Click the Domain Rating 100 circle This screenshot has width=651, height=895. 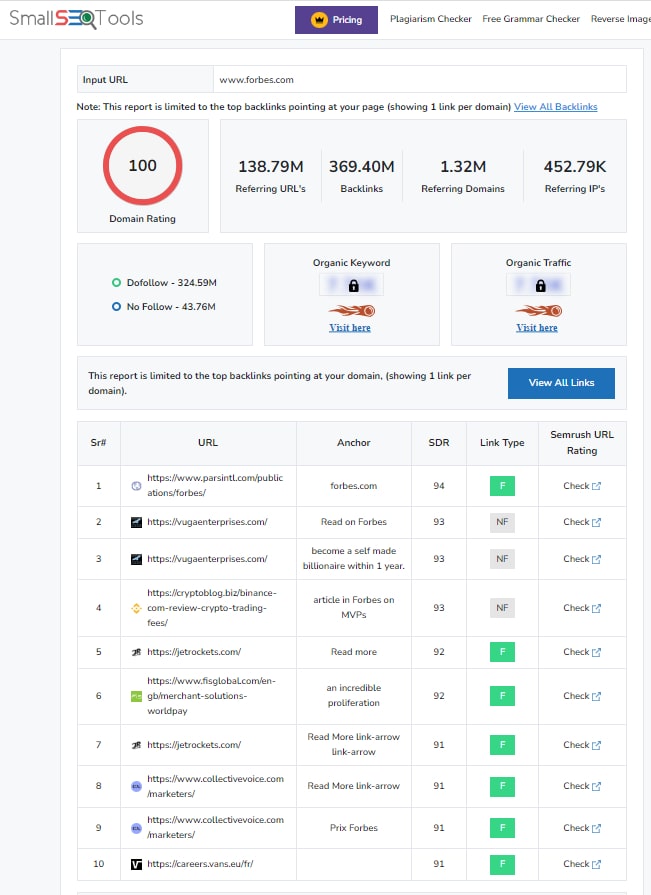[143, 166]
